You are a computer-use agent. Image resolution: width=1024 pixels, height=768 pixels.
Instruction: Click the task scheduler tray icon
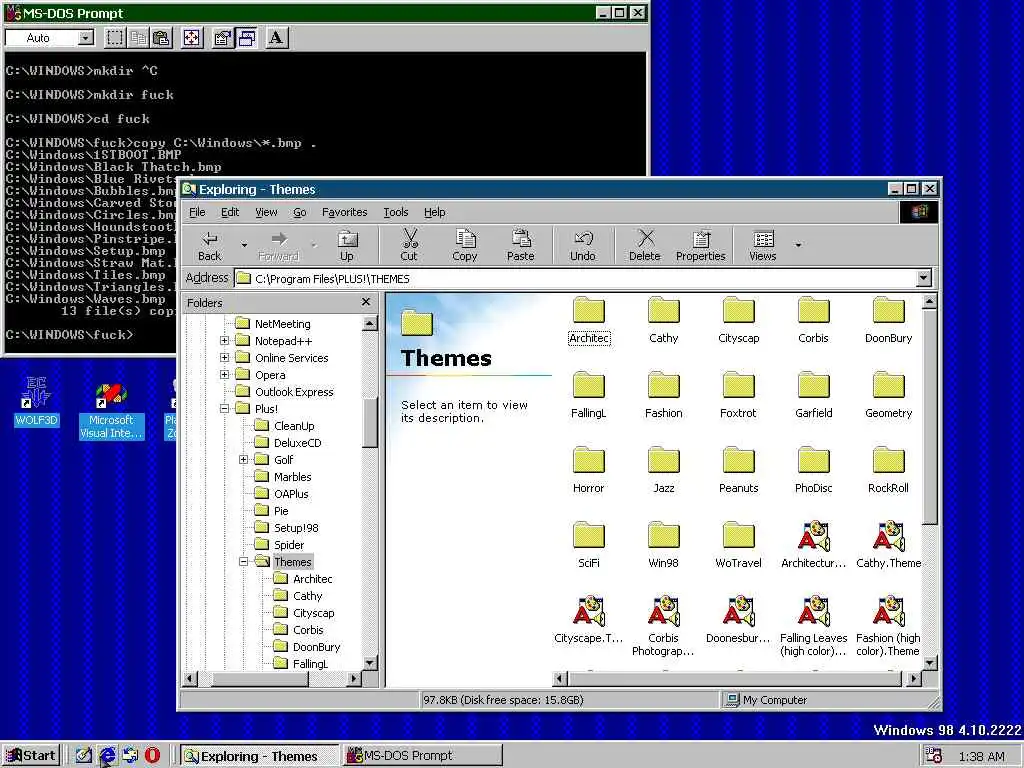(x=933, y=756)
